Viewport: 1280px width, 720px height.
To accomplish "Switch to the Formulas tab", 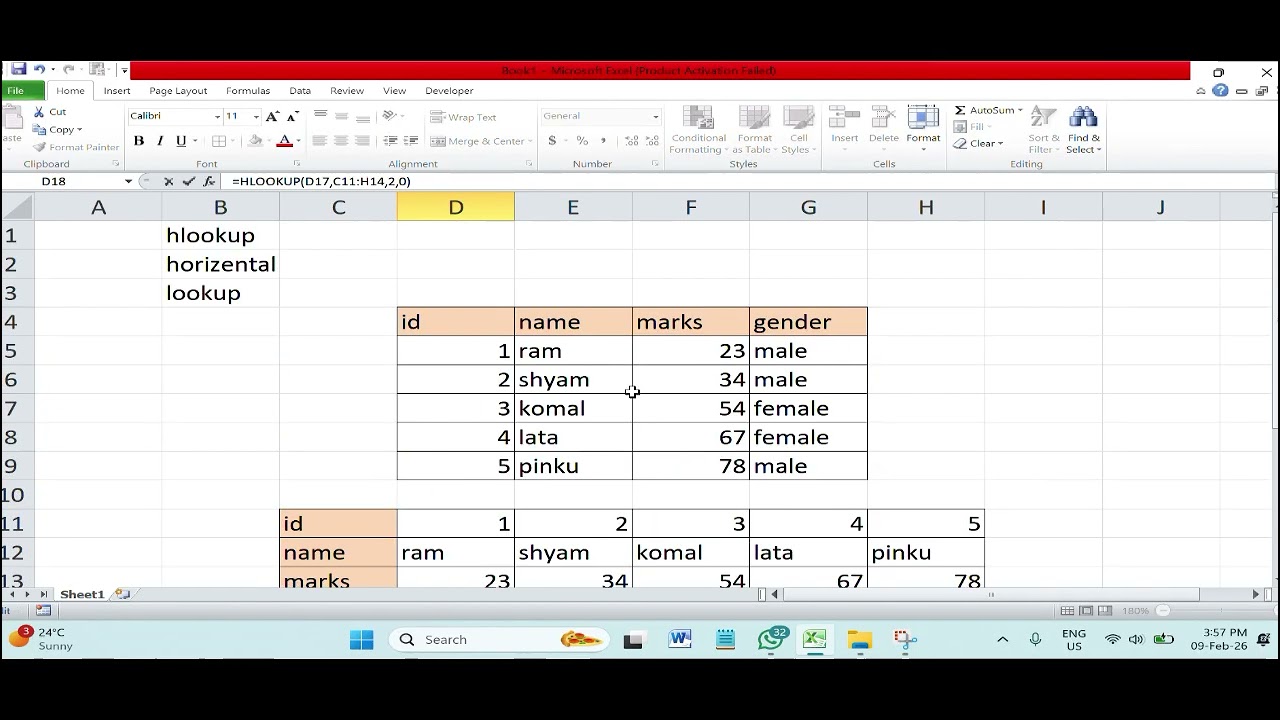I will 248,91.
